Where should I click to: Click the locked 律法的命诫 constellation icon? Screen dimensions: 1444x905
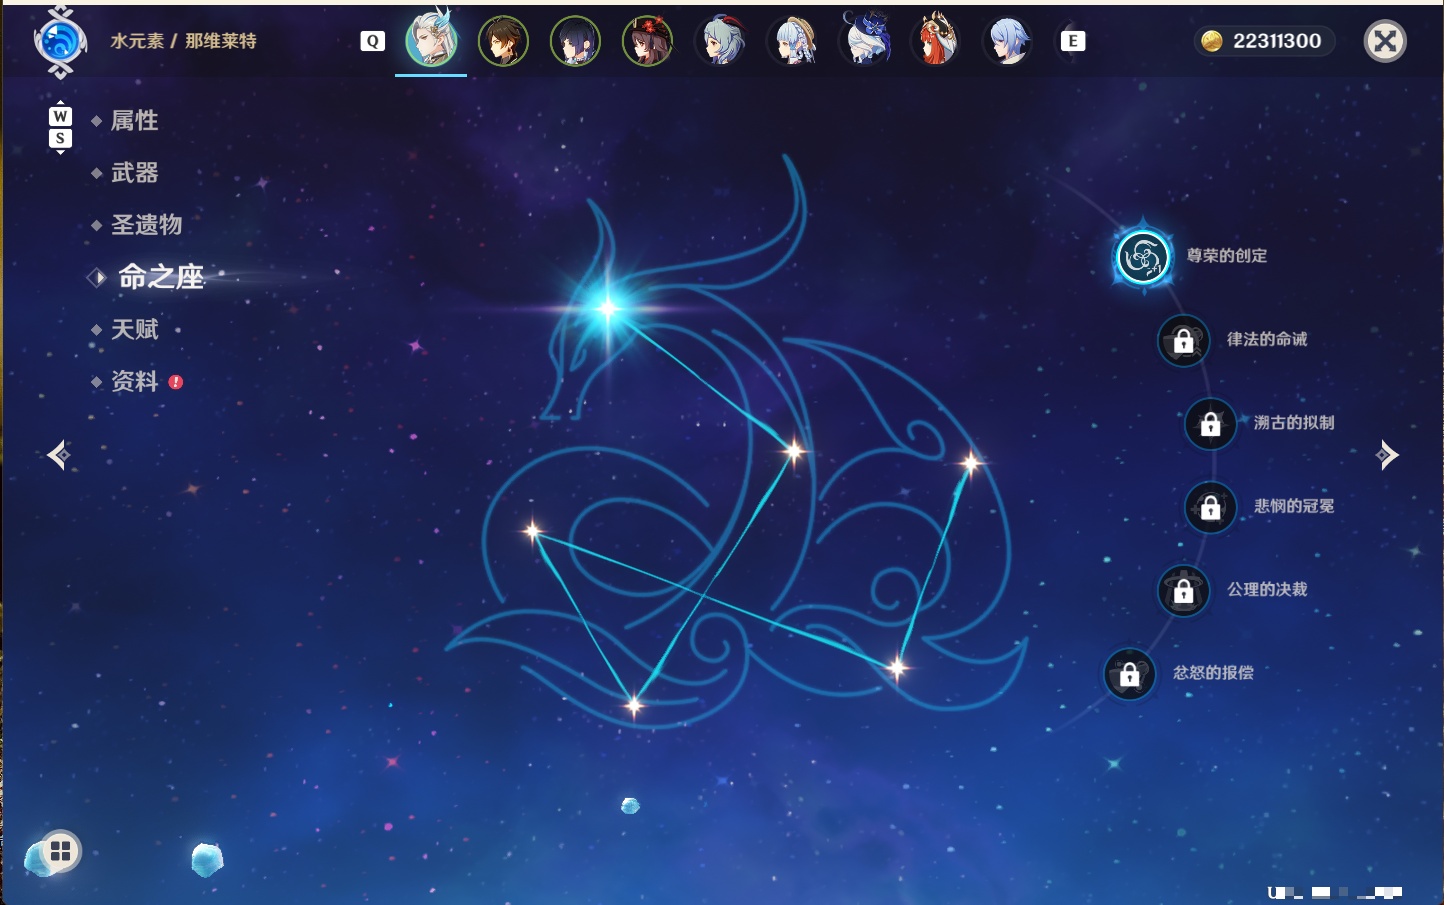coord(1183,341)
